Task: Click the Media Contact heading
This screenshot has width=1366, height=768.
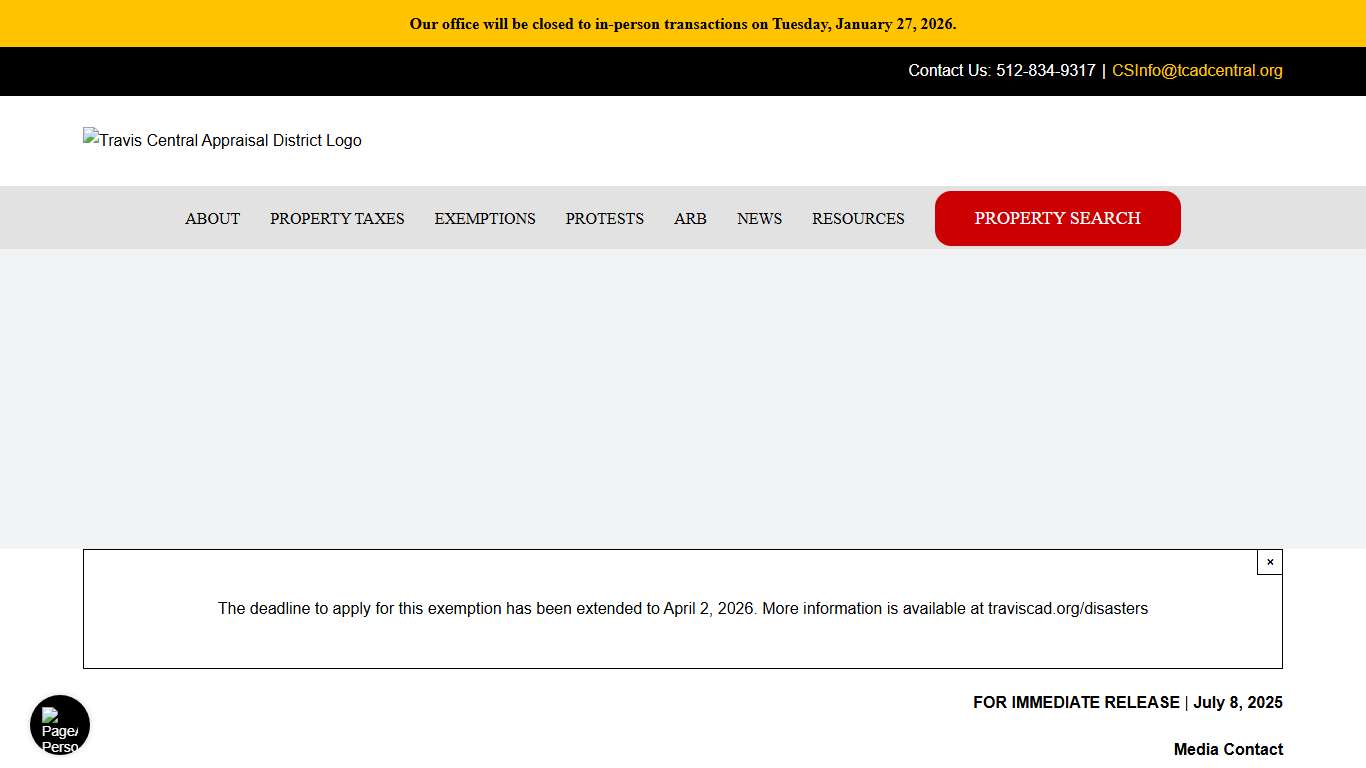Action: 1228,750
